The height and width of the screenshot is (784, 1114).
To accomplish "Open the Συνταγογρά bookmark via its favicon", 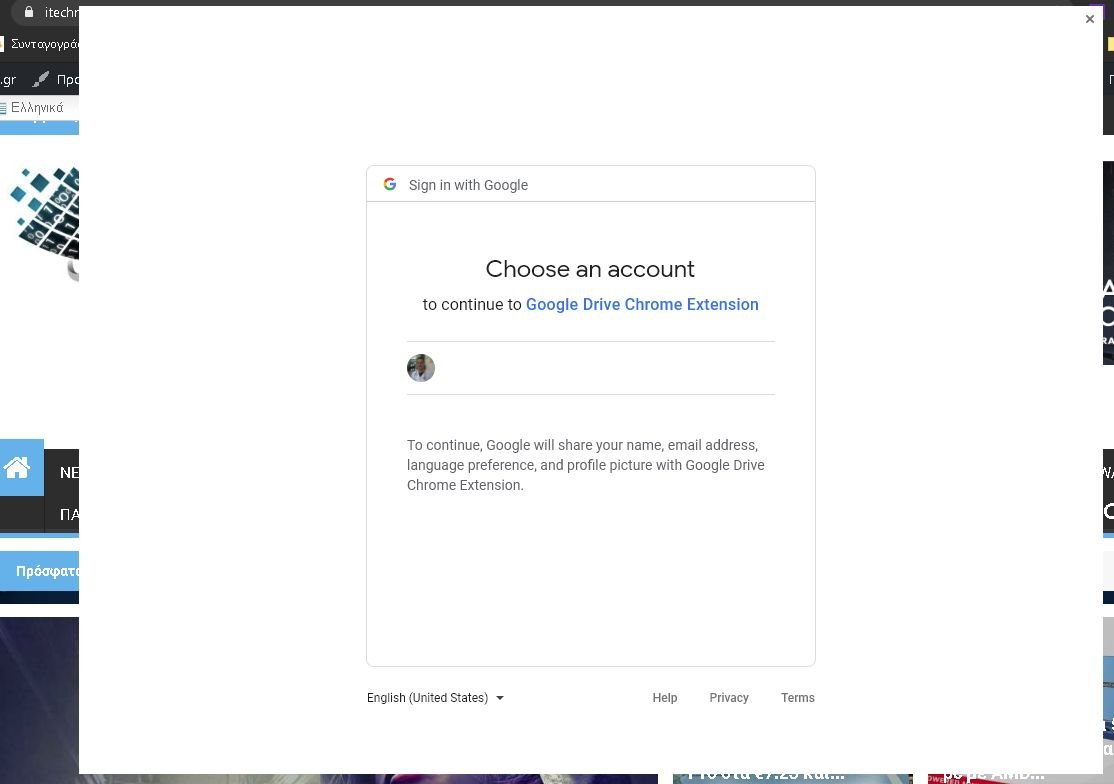I will (2, 44).
